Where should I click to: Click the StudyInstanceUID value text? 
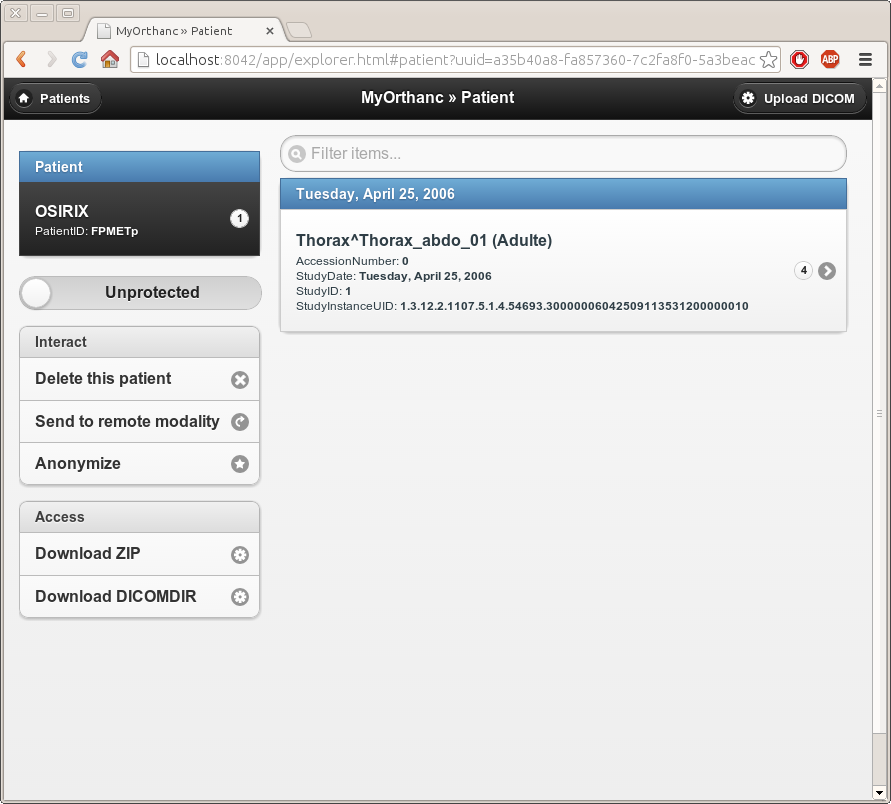click(574, 306)
